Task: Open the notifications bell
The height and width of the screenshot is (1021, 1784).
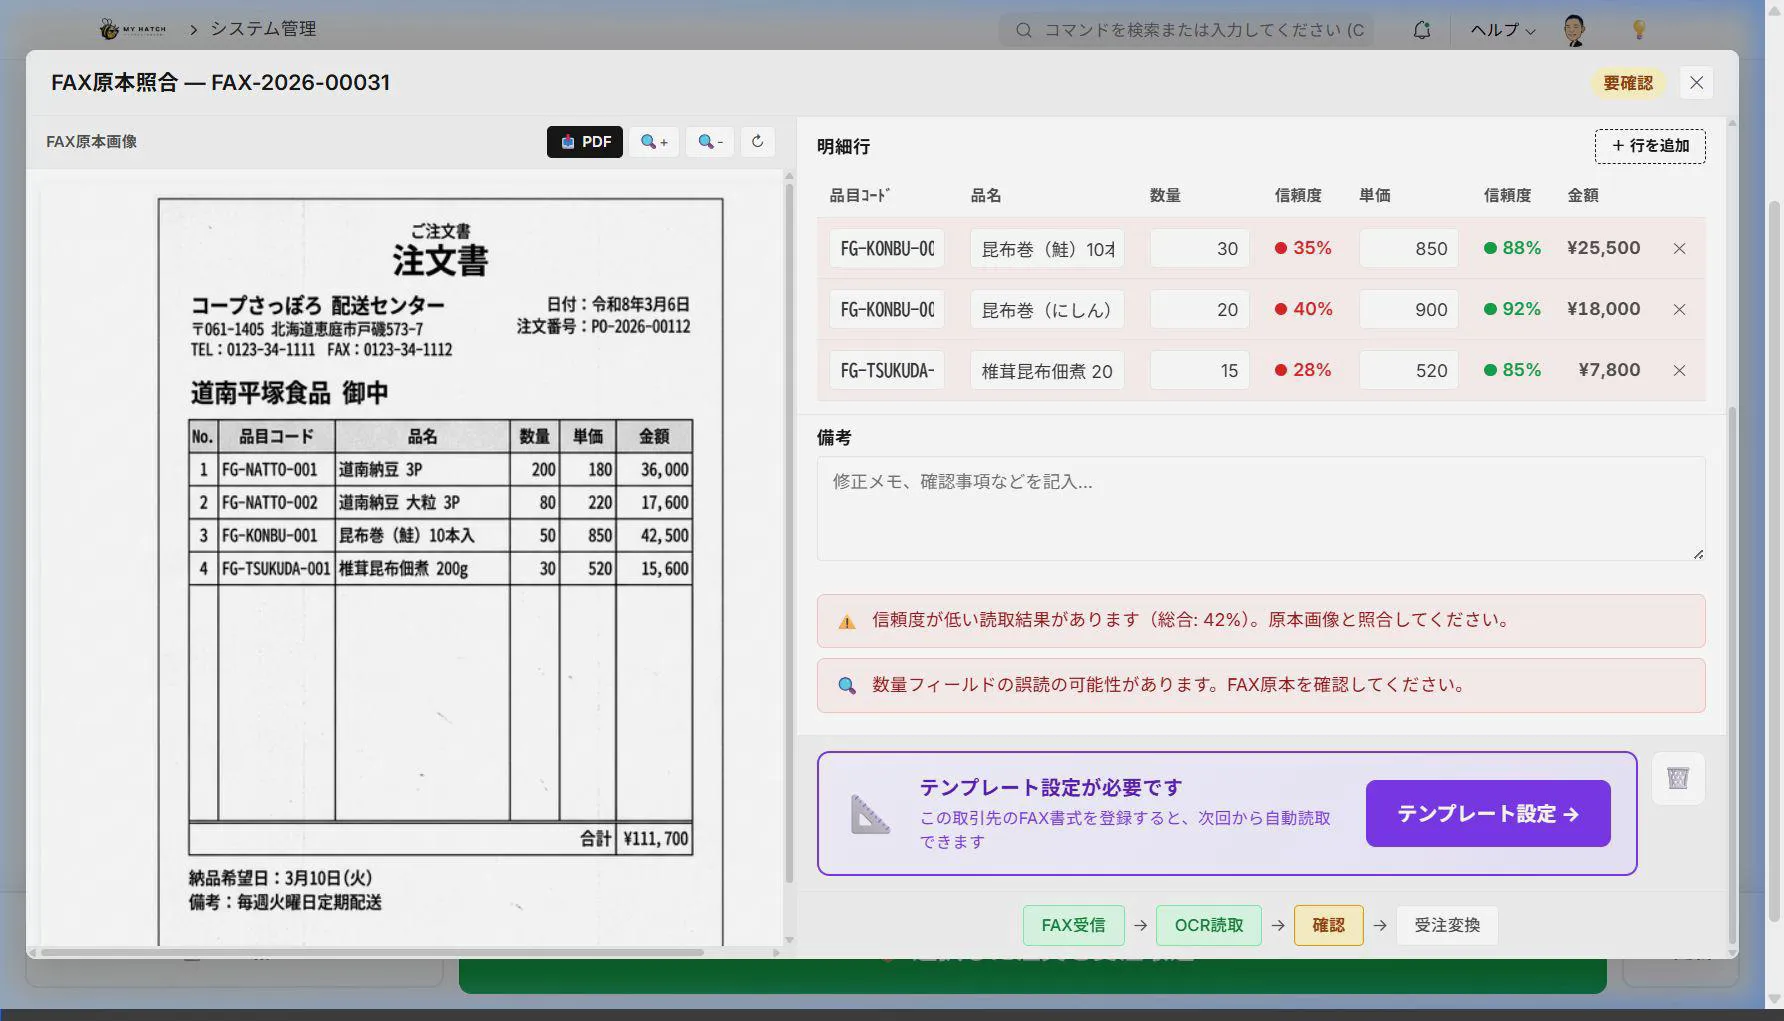Action: coord(1421,30)
